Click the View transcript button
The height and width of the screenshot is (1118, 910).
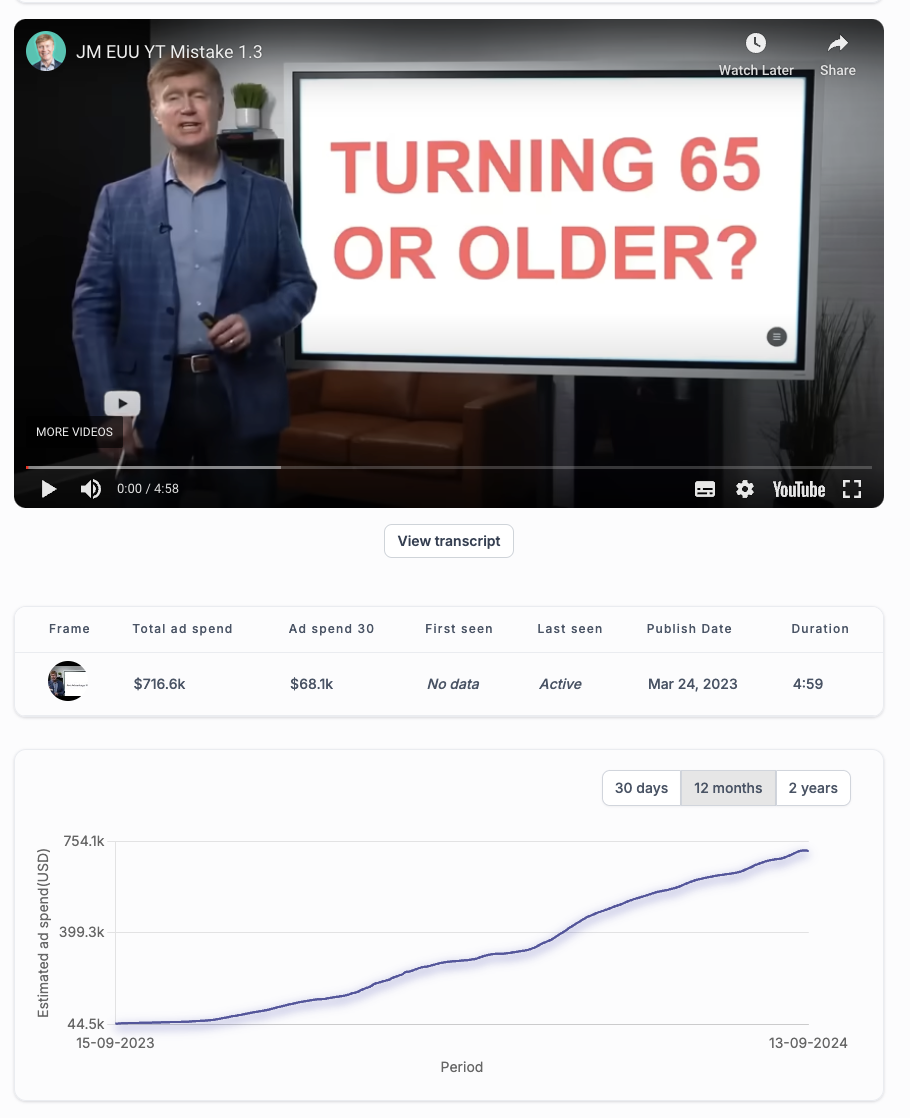point(449,541)
